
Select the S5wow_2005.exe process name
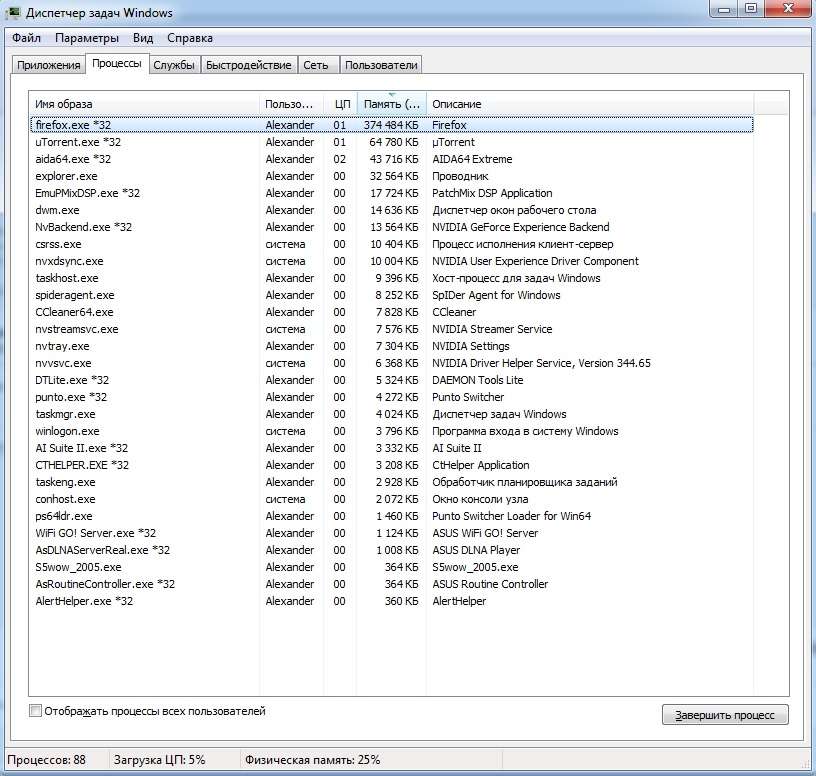(78, 567)
